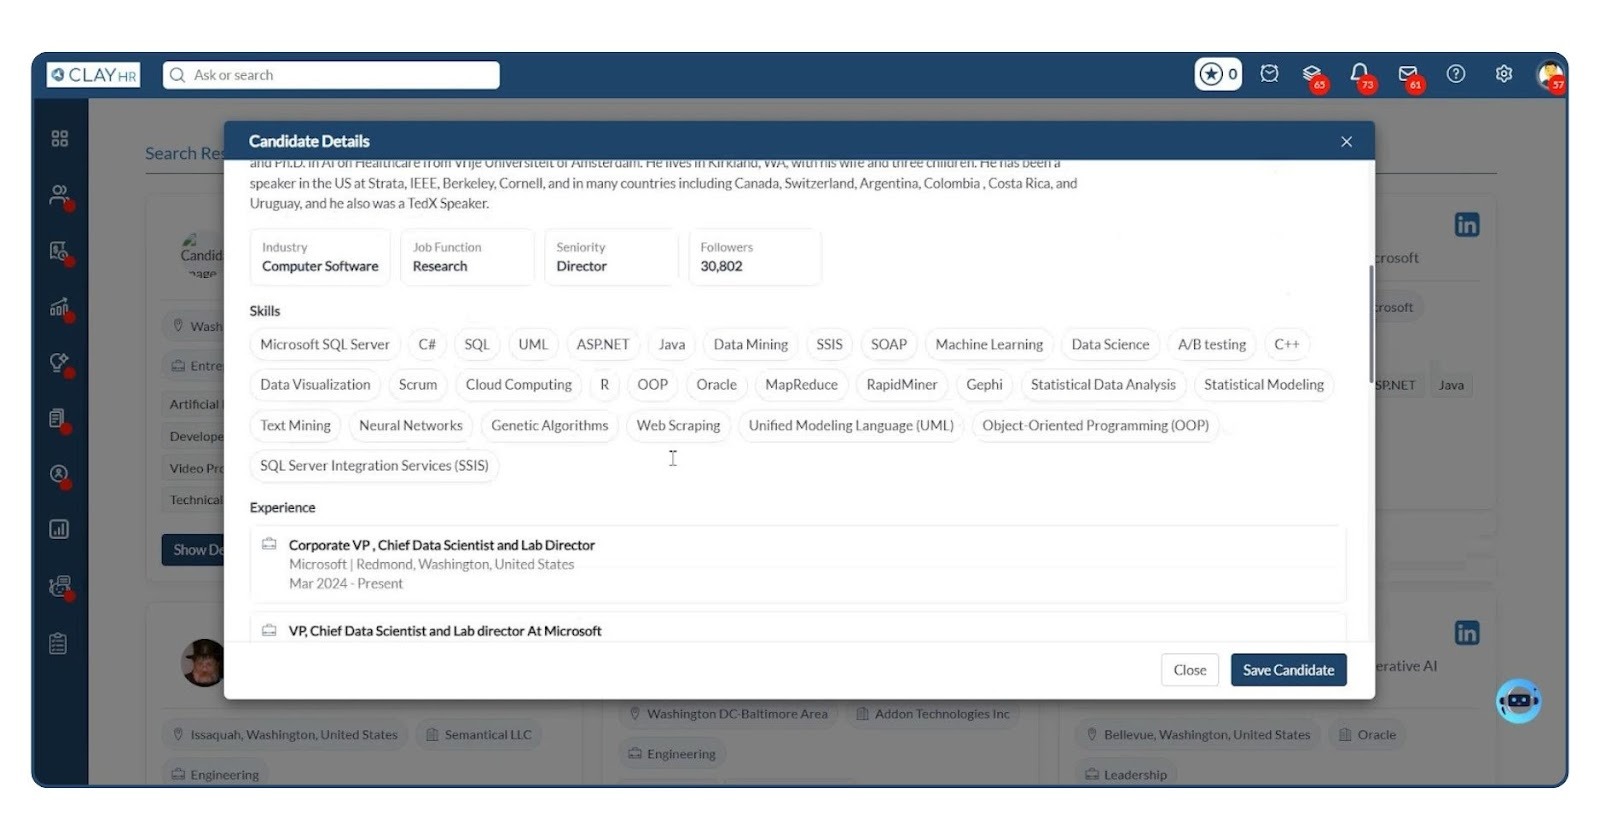
Task: Open the layers stack icon with badge 65
Action: pyautogui.click(x=1312, y=75)
